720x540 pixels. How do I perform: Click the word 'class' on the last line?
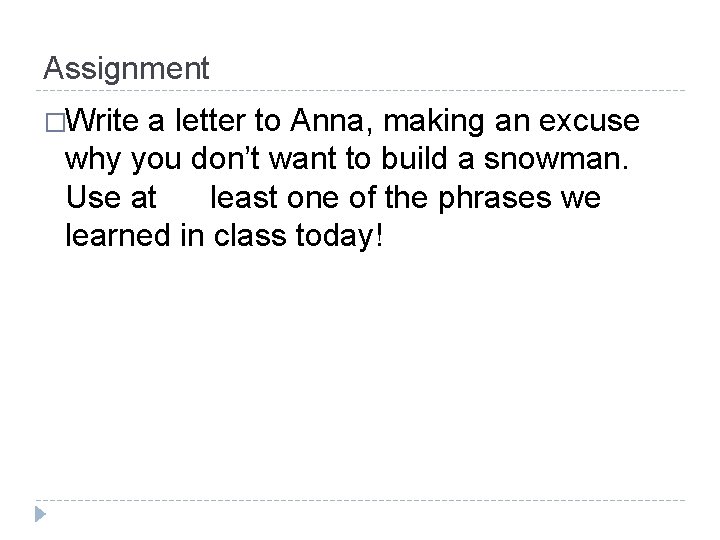tap(263, 237)
